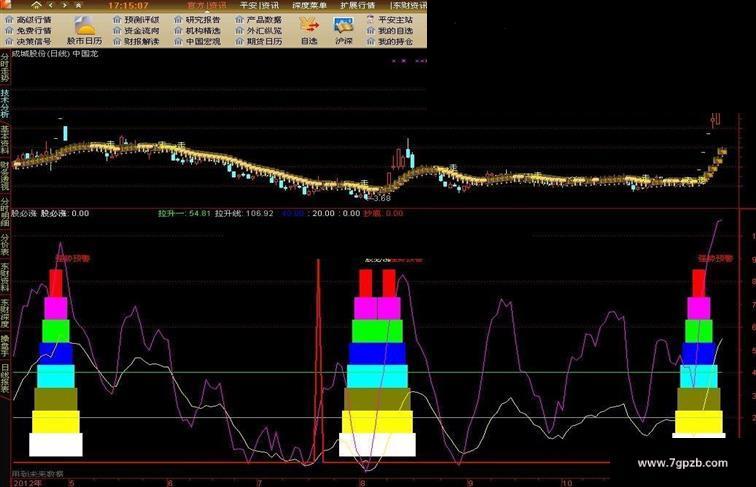Open 资金流向
The width and height of the screenshot is (756, 487).
pyautogui.click(x=142, y=30)
